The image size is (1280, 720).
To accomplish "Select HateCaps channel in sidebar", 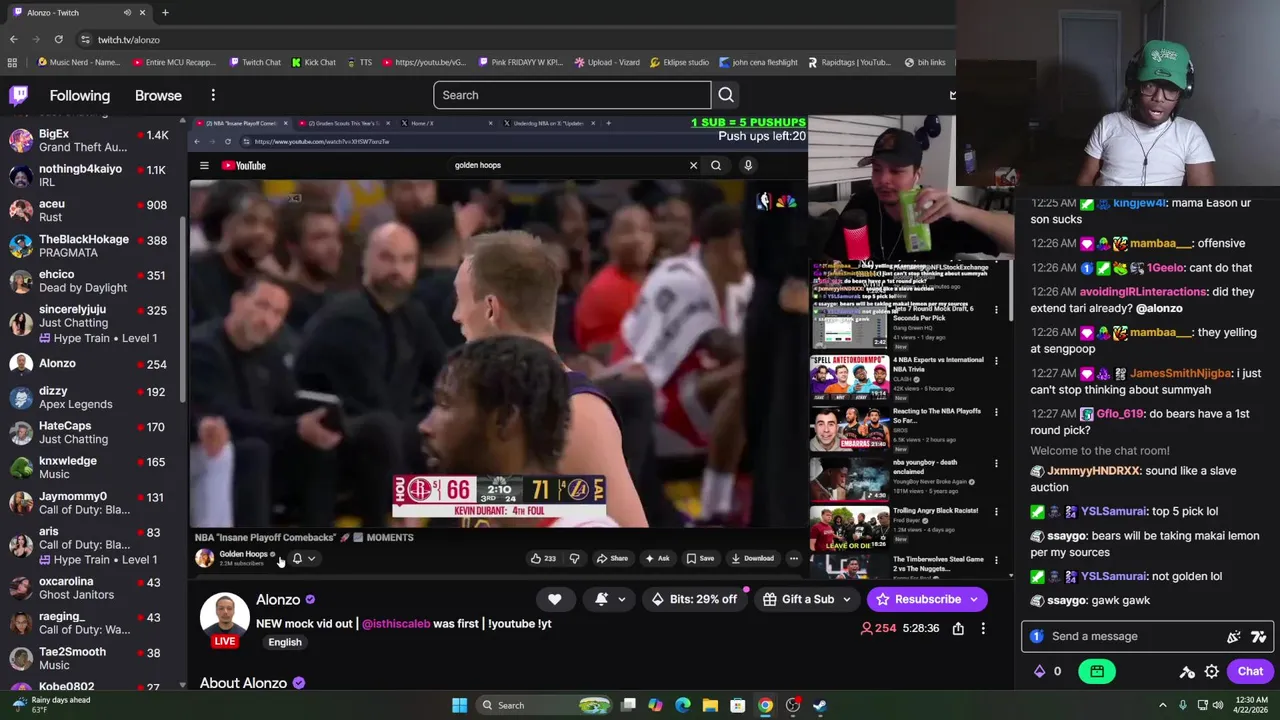I will click(90, 432).
